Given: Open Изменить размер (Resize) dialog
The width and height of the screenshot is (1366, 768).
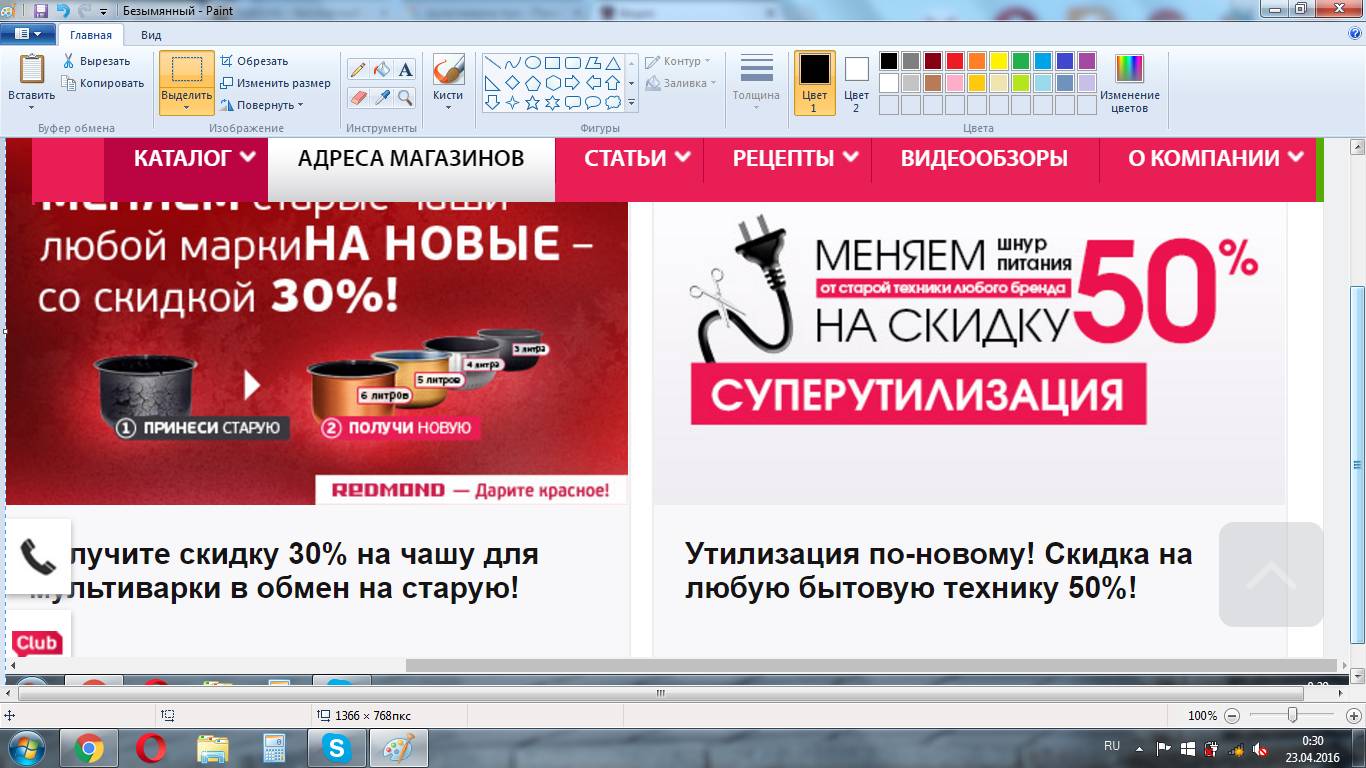Looking at the screenshot, I should (275, 83).
